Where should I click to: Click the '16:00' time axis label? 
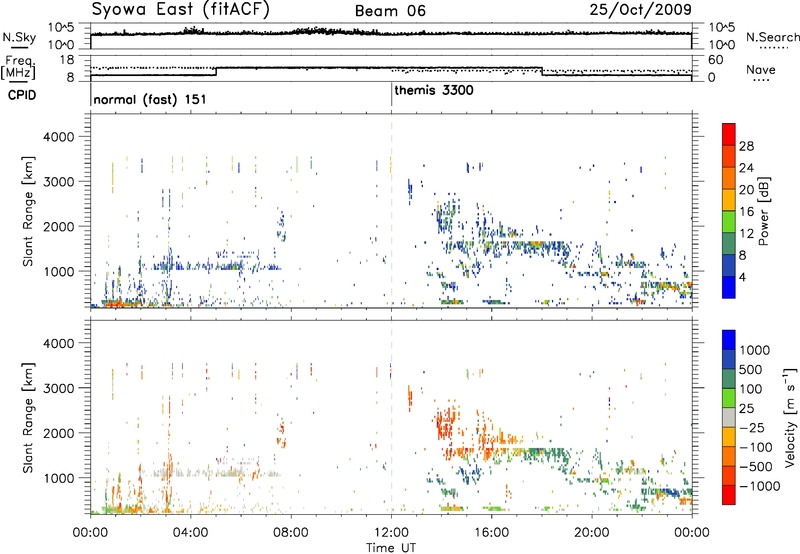[x=492, y=533]
